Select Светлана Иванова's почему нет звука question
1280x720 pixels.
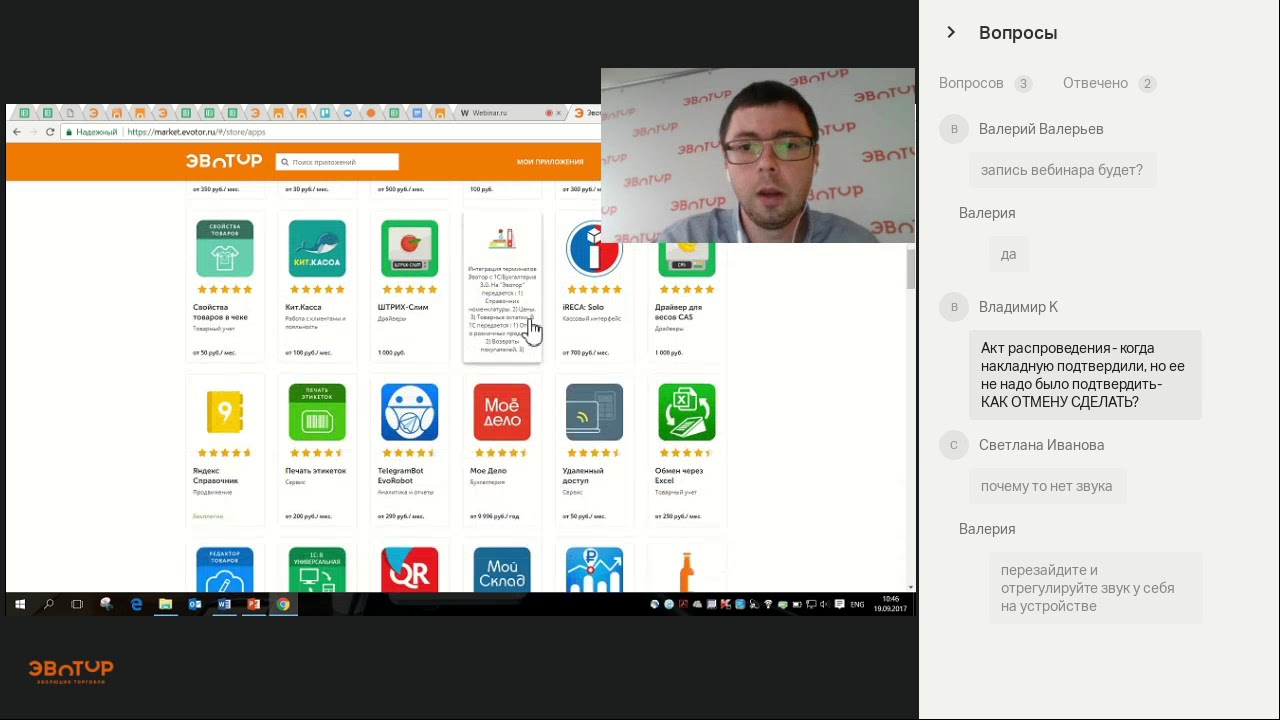pyautogui.click(x=1047, y=486)
